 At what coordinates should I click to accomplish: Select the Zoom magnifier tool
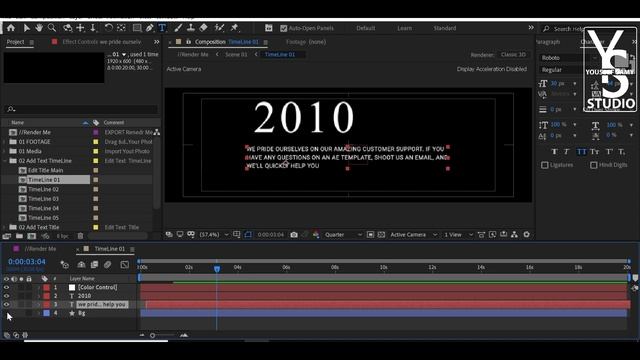click(52, 28)
